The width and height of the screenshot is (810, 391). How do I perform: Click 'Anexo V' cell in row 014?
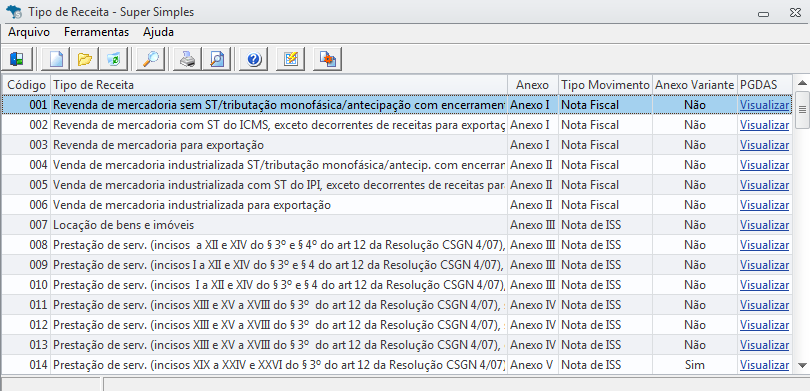click(533, 365)
